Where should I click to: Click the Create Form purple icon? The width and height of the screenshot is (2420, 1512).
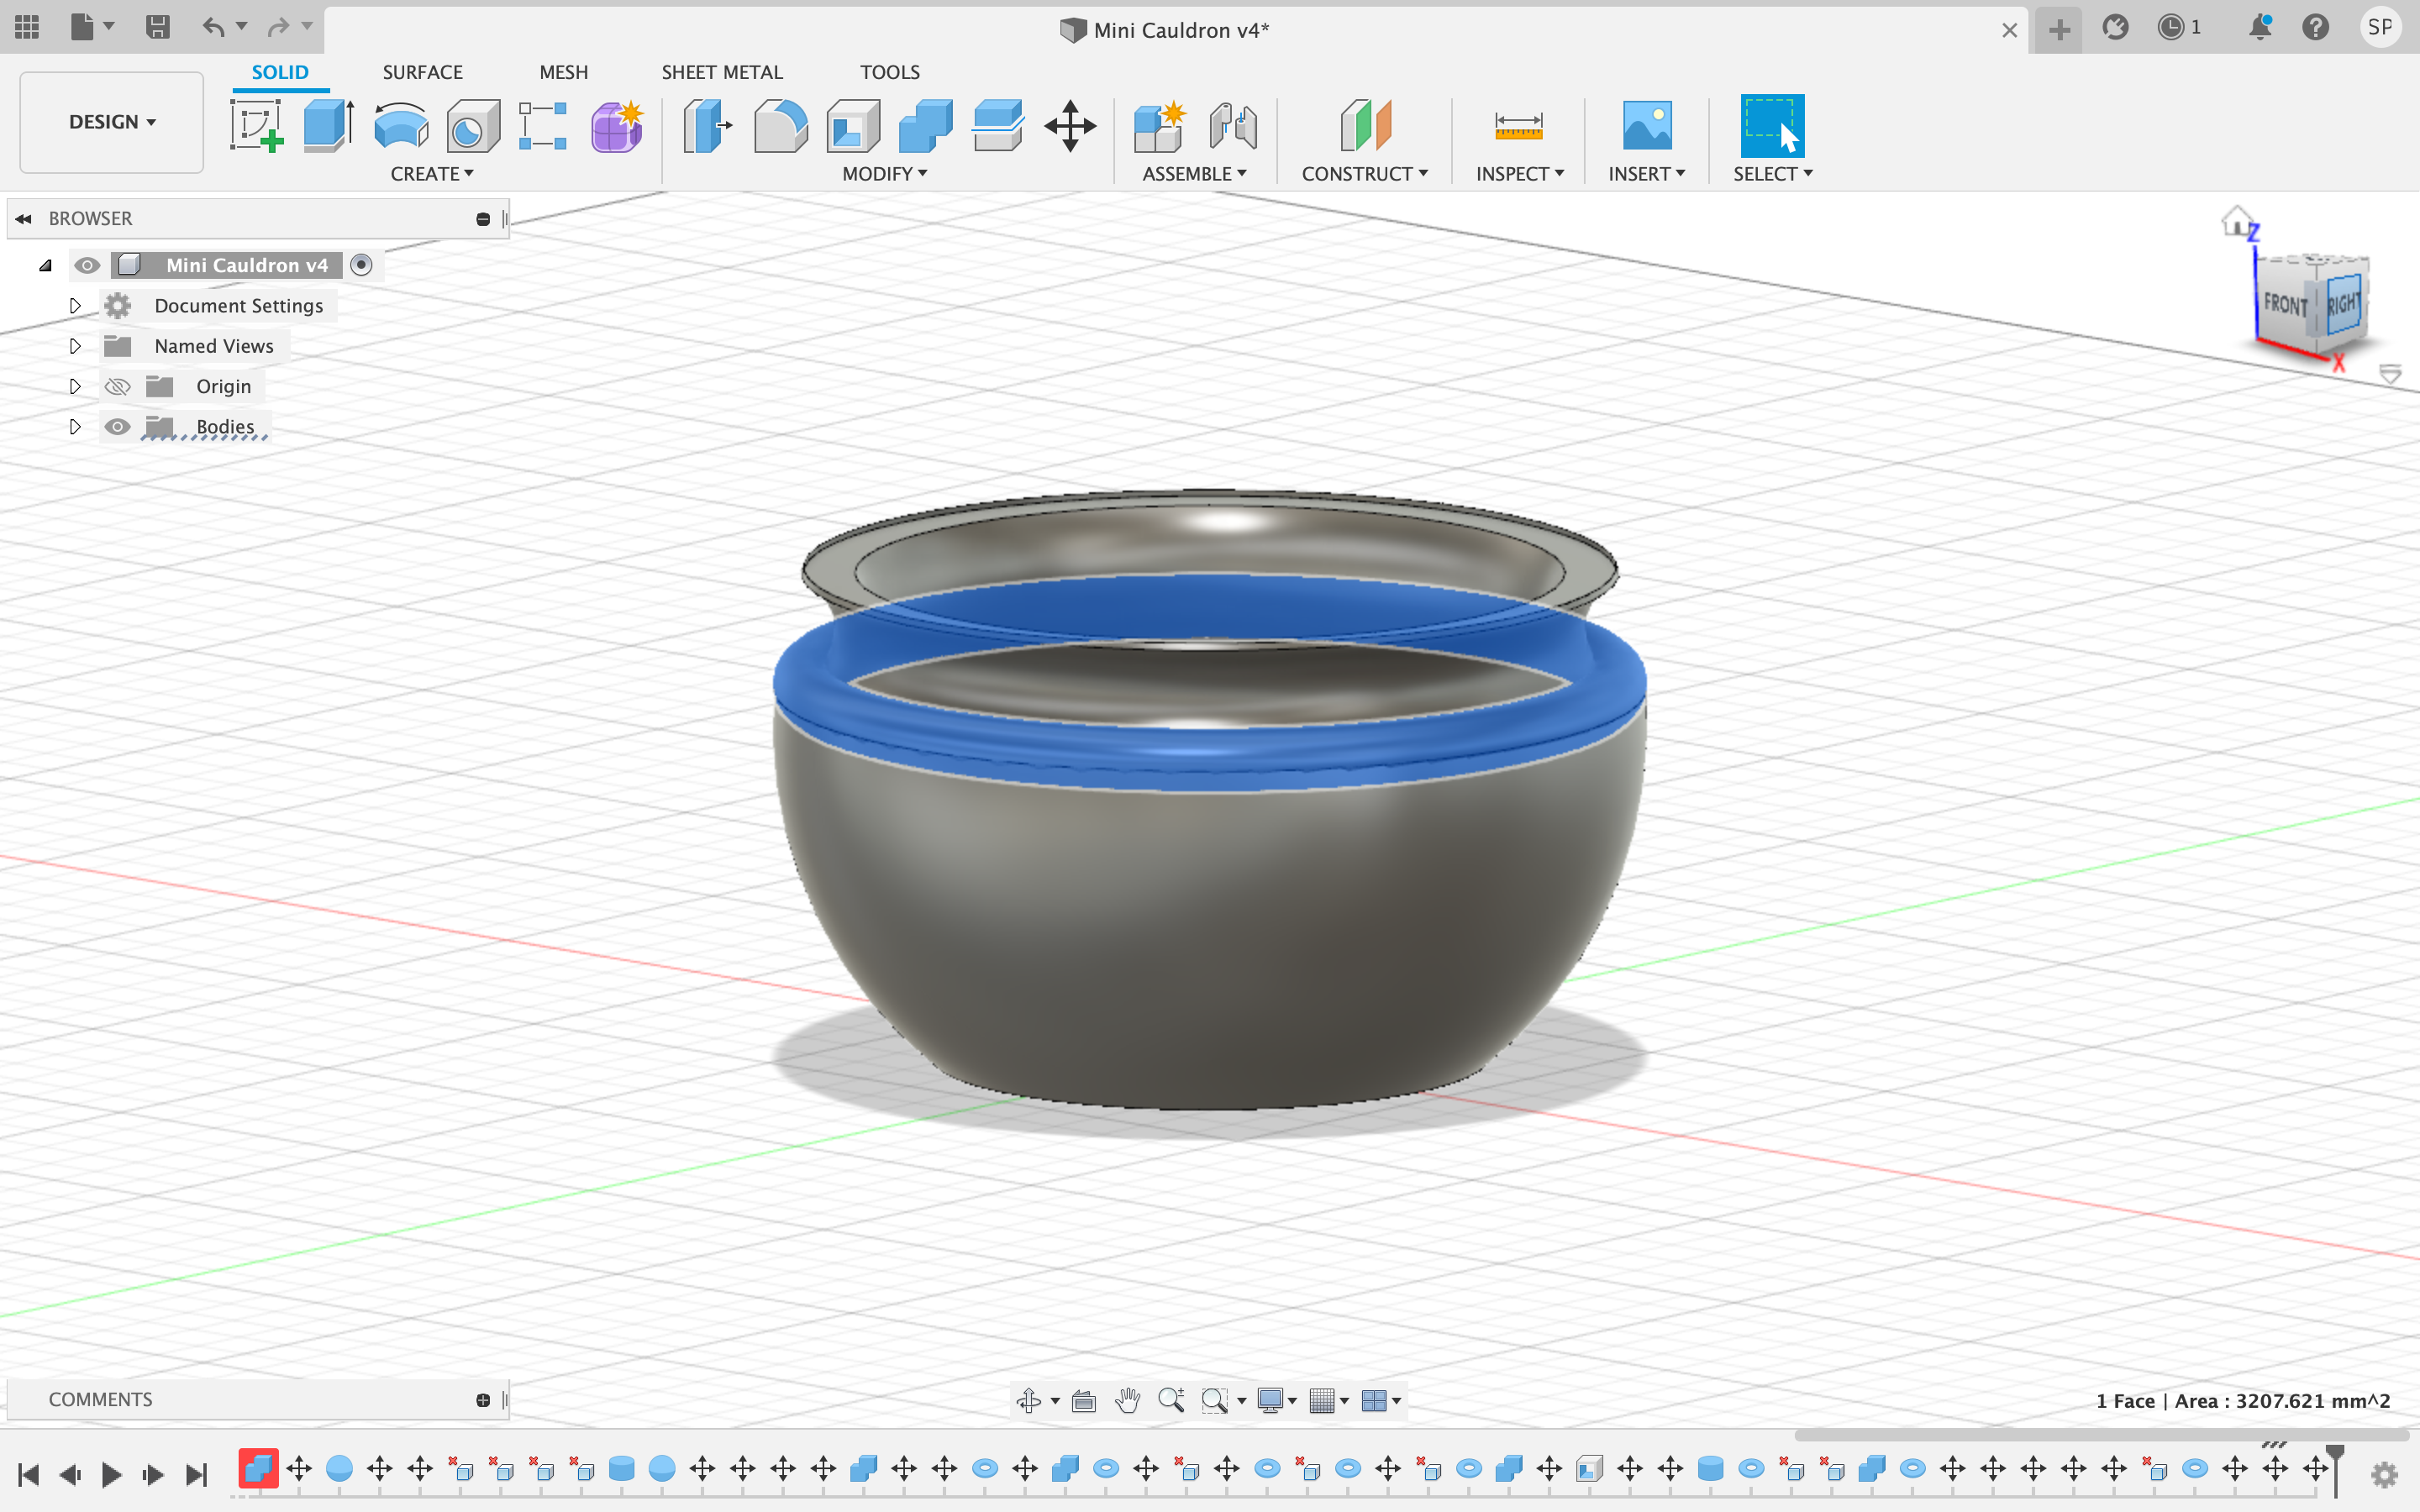click(x=617, y=126)
